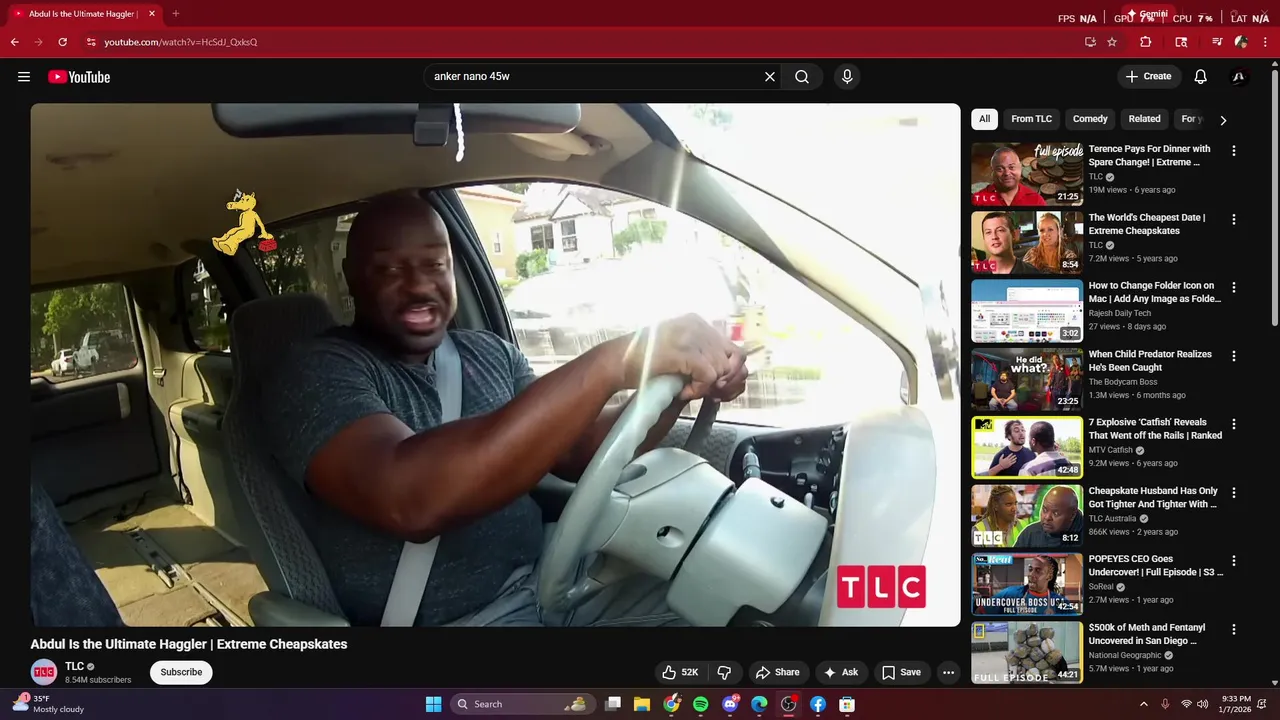Open Discord from taskbar

[730, 704]
